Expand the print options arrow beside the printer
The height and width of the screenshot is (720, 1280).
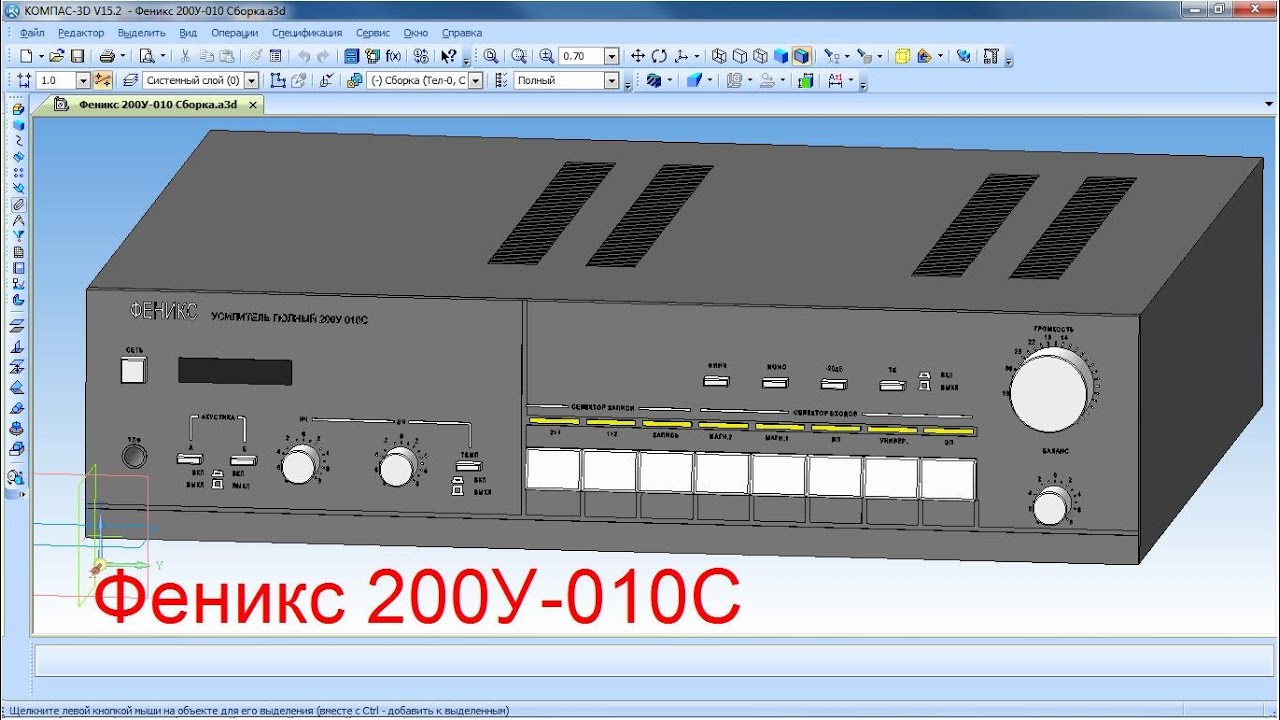pos(122,56)
